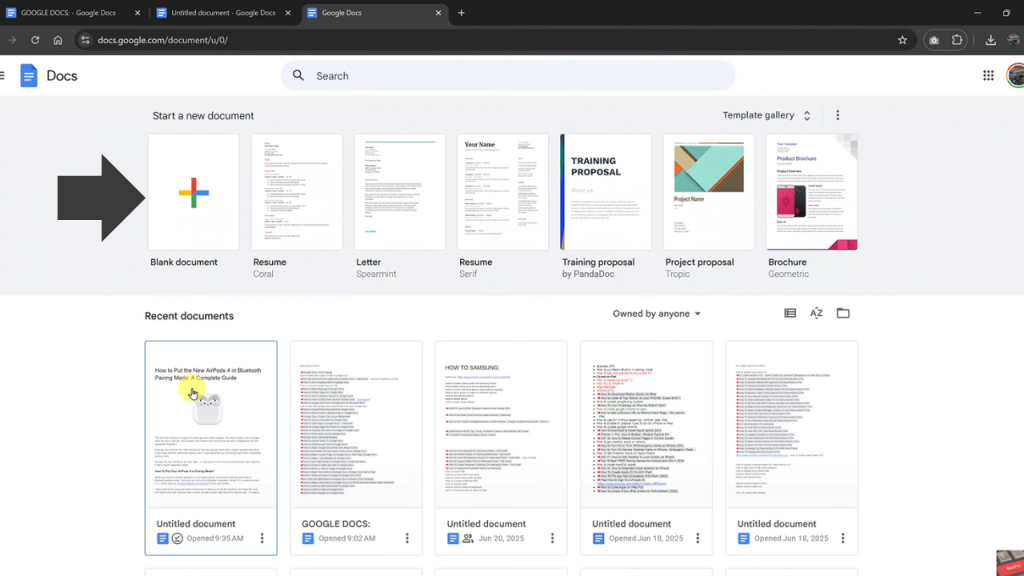This screenshot has height=576, width=1024.
Task: Choose the Resume Coral template
Action: point(296,192)
